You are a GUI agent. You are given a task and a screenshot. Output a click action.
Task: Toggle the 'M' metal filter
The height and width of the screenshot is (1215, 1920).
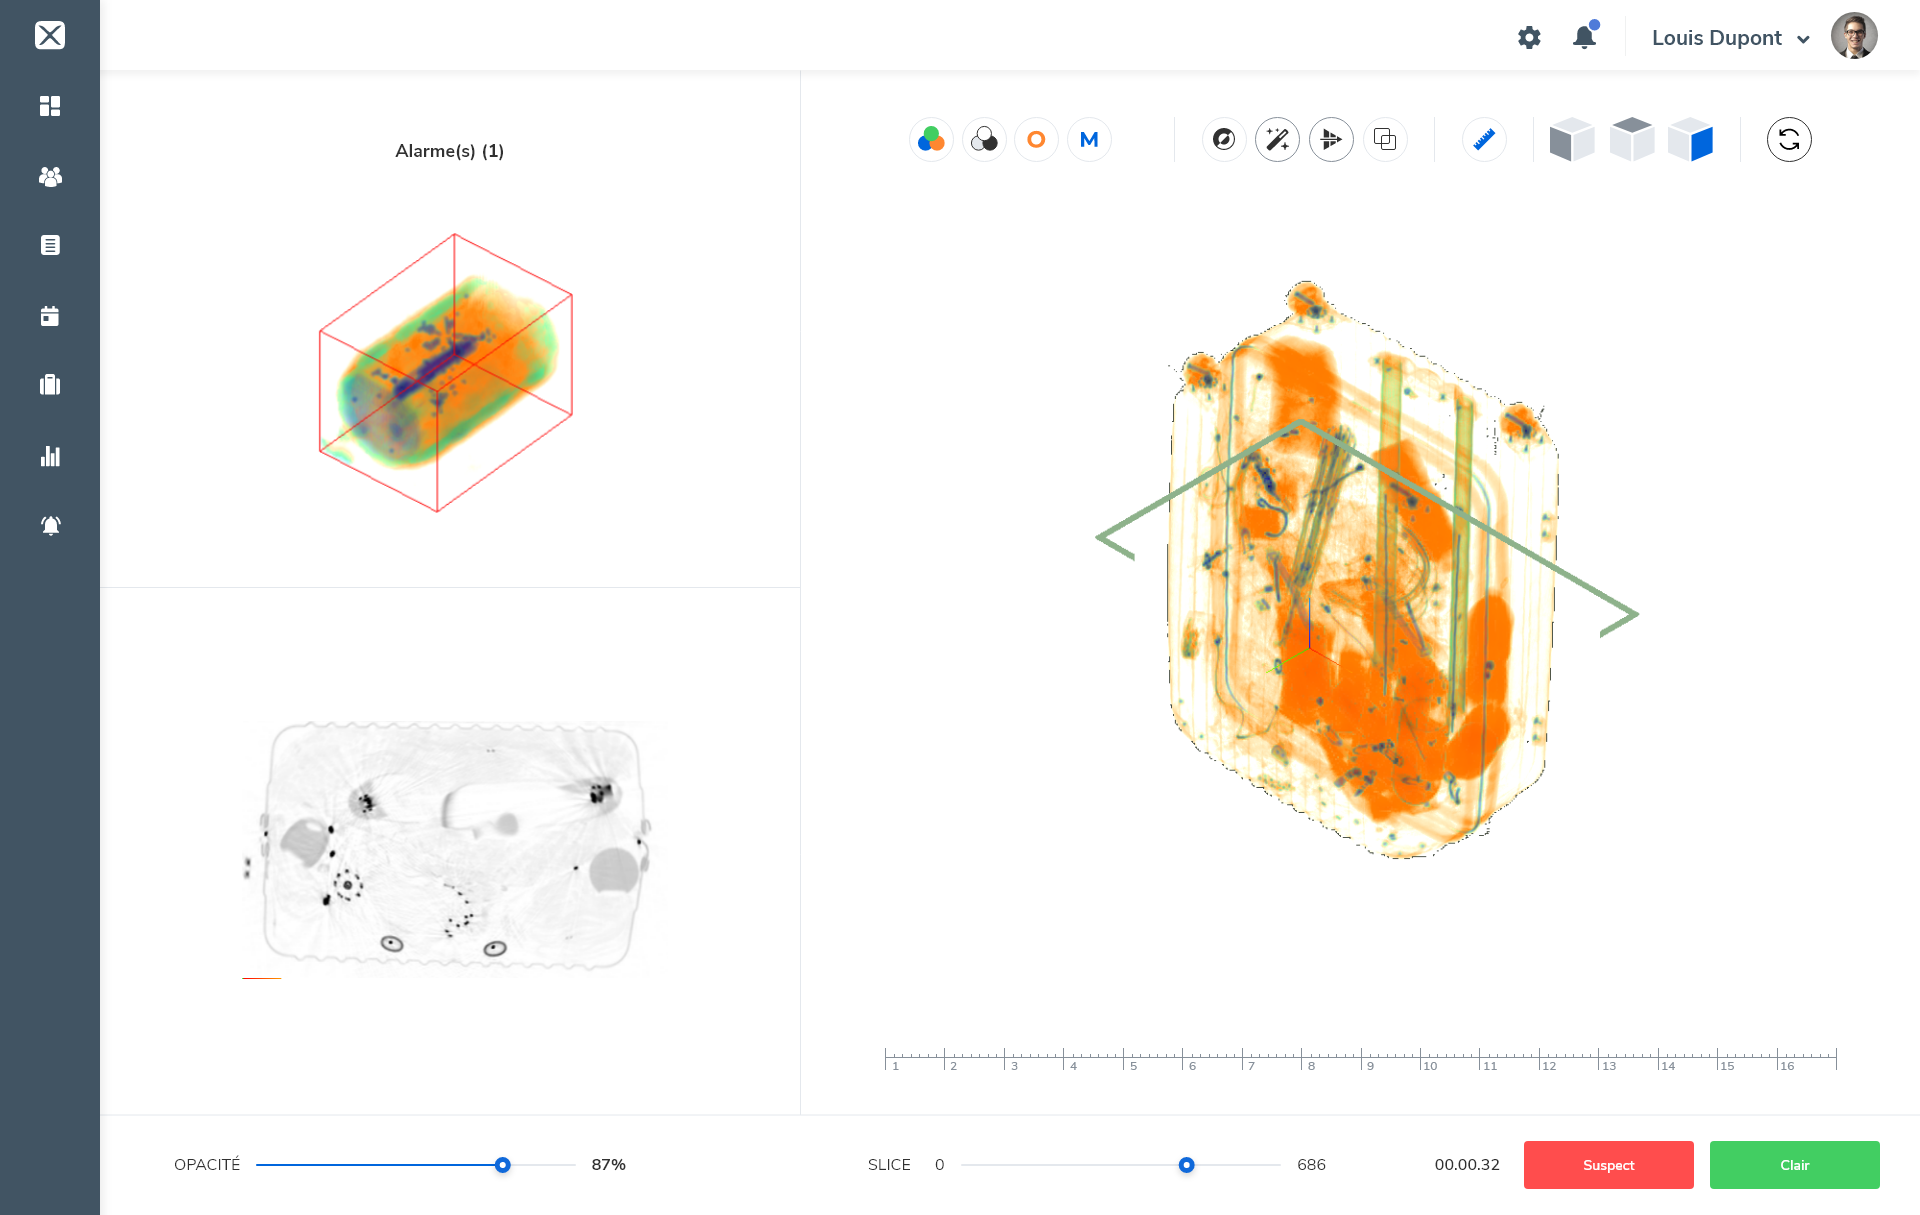pos(1089,140)
